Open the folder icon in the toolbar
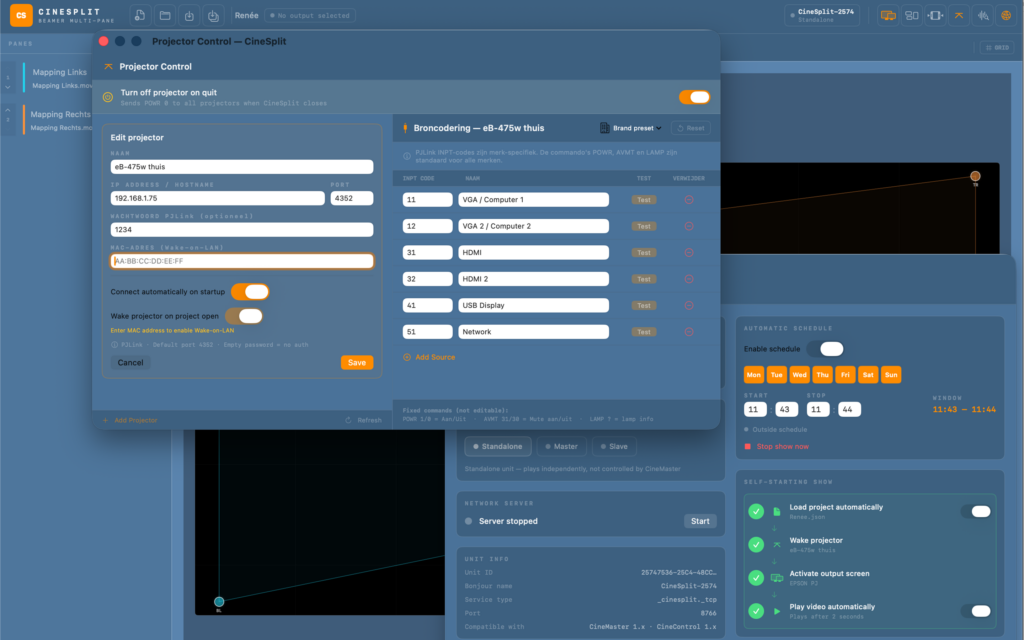 165,15
